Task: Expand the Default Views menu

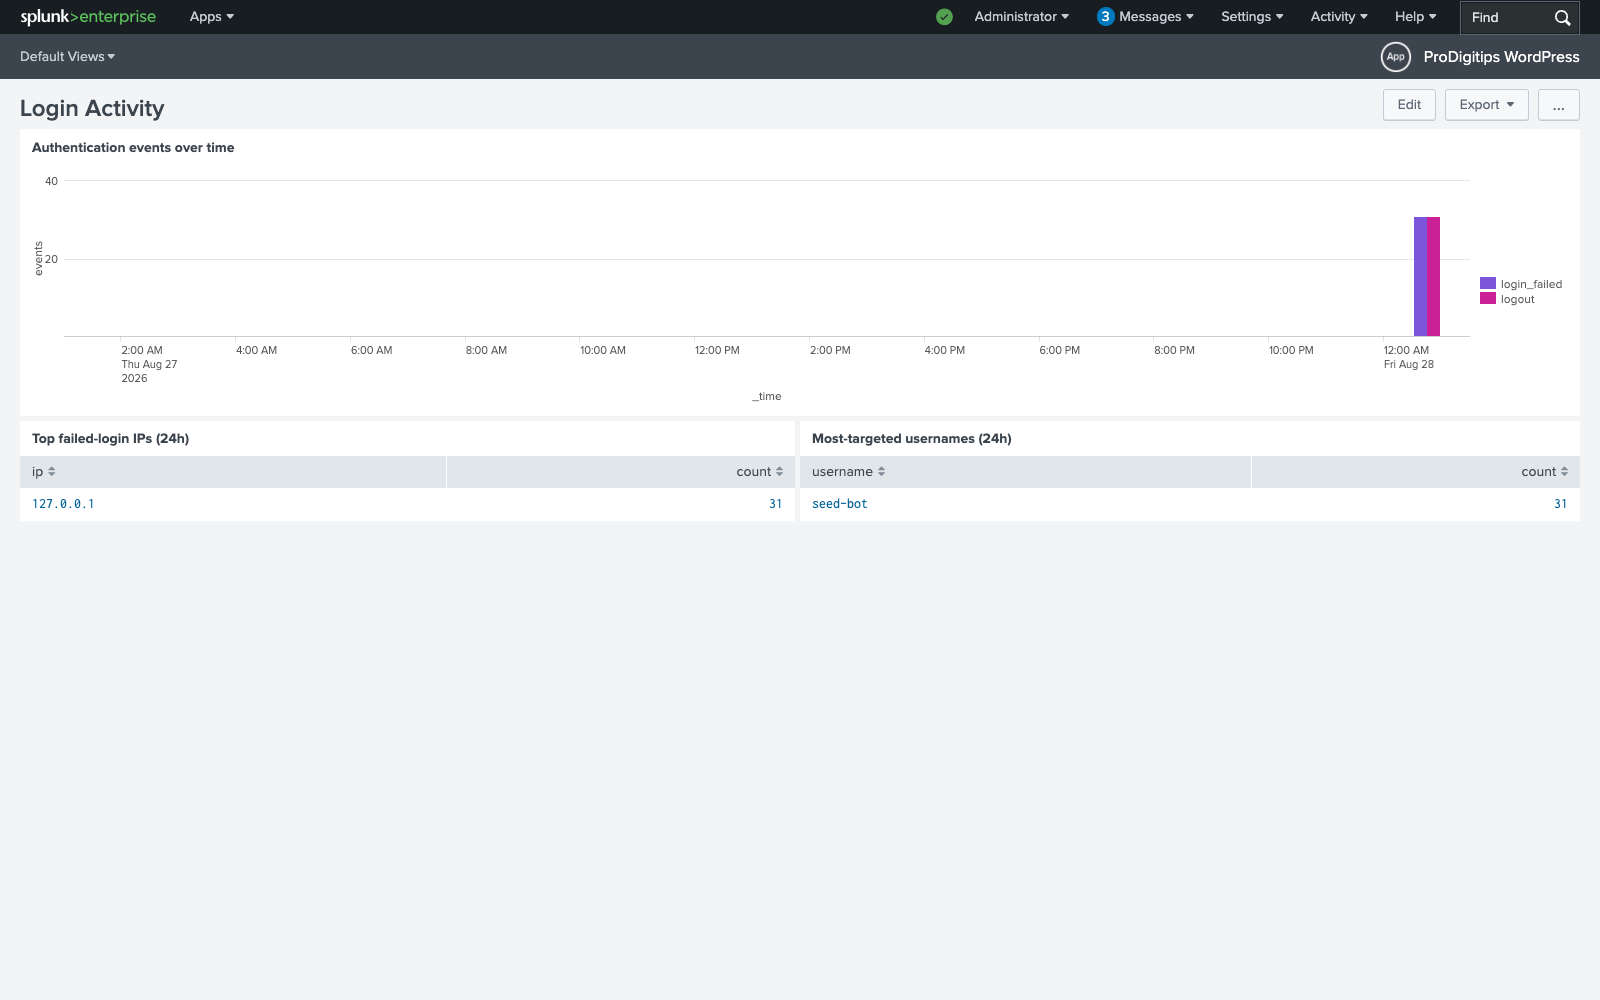Action: 68,57
